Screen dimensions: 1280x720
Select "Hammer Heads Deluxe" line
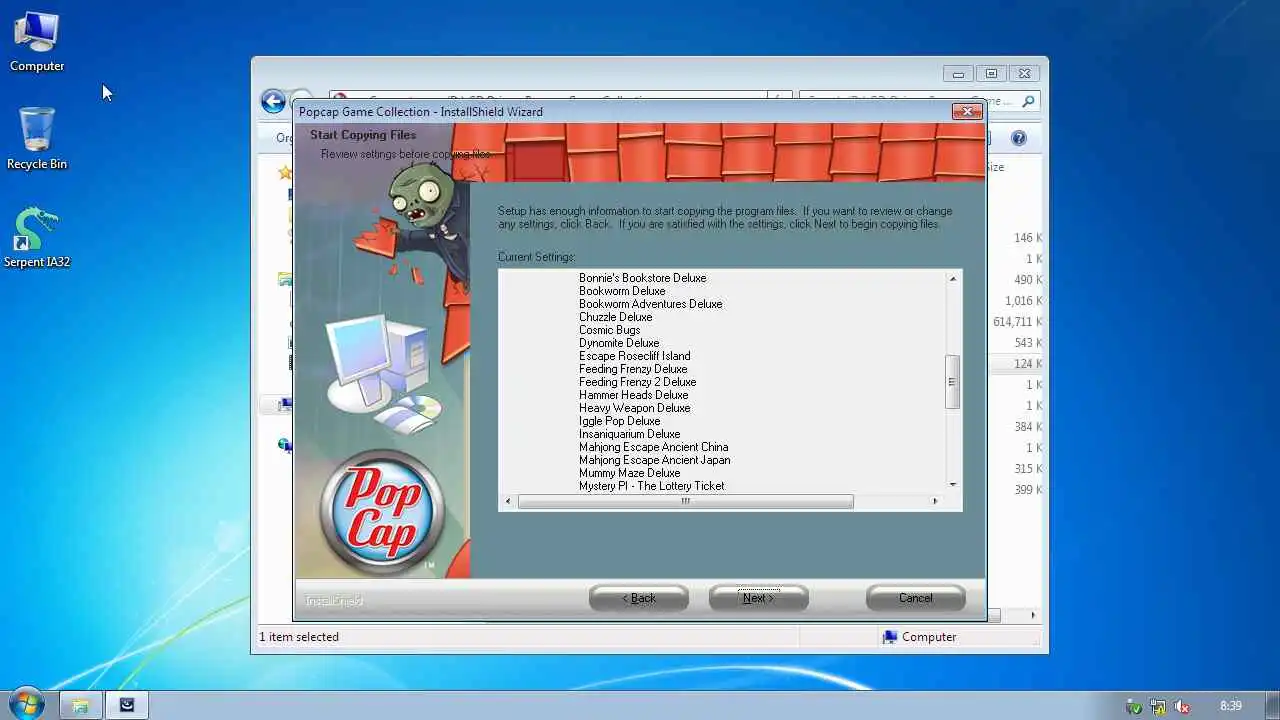(633, 395)
